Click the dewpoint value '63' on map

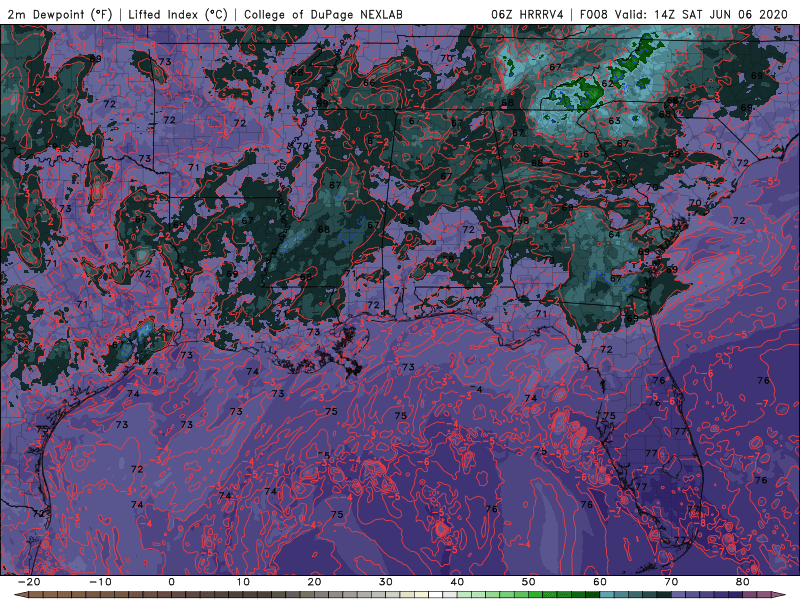[x=614, y=121]
